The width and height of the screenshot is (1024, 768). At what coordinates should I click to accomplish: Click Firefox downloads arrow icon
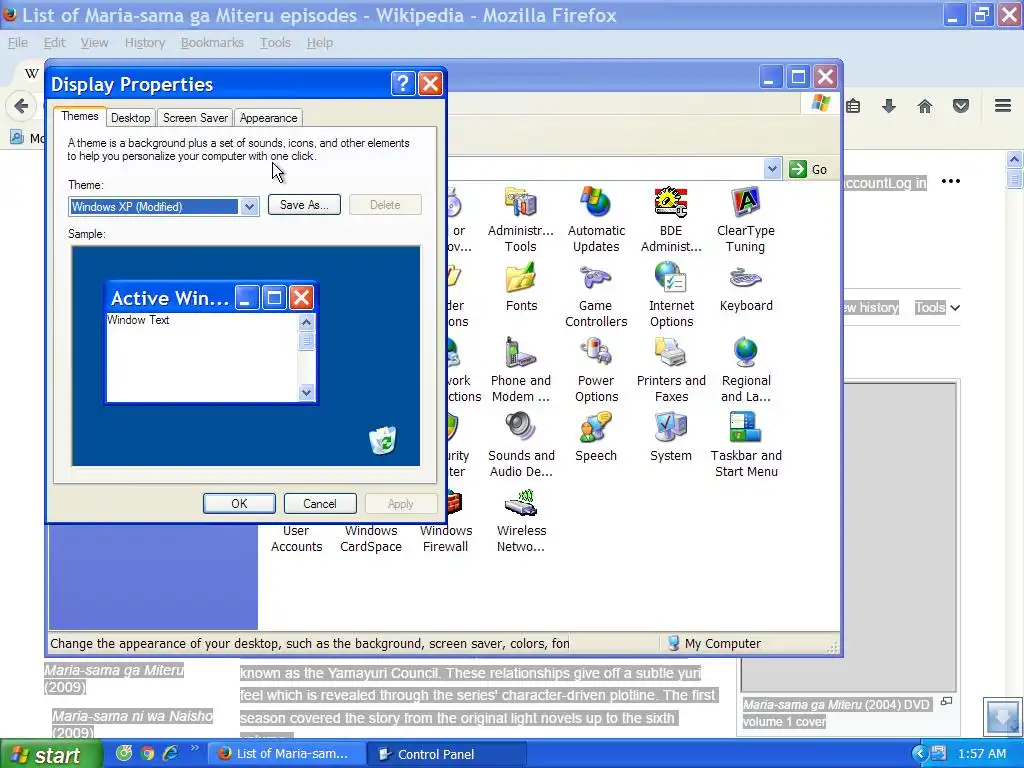click(x=889, y=106)
